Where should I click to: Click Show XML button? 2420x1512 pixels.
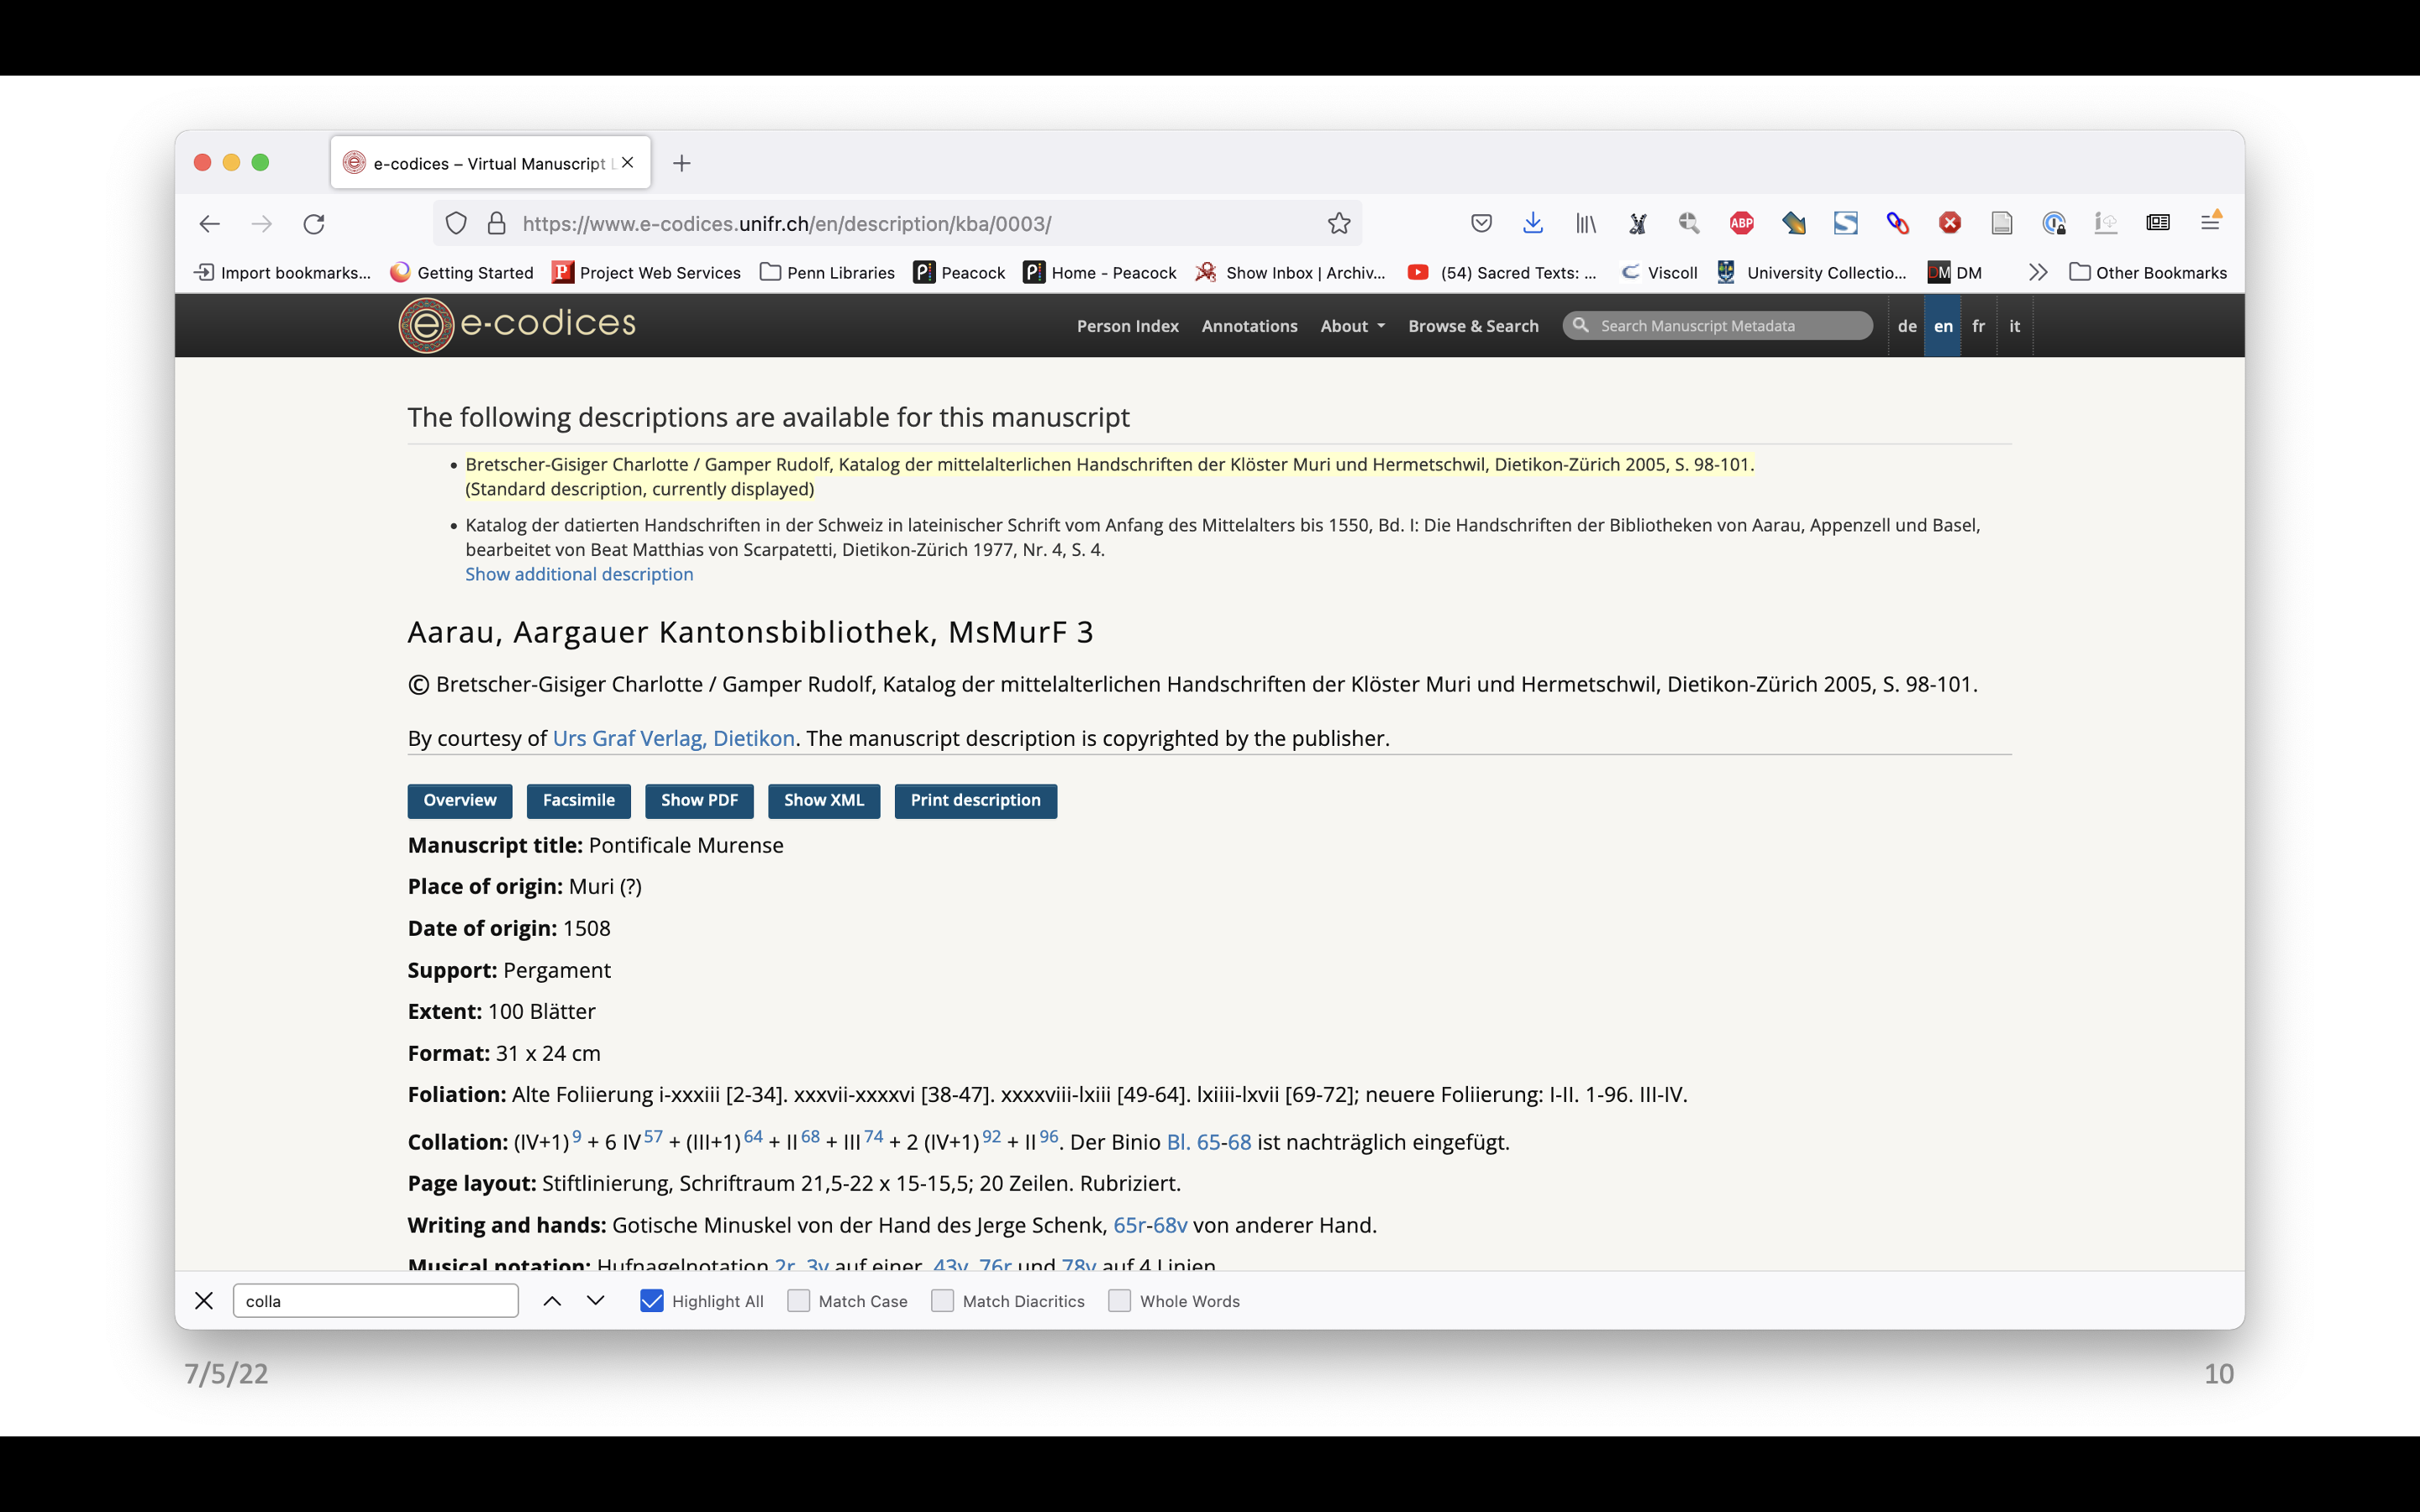(824, 800)
